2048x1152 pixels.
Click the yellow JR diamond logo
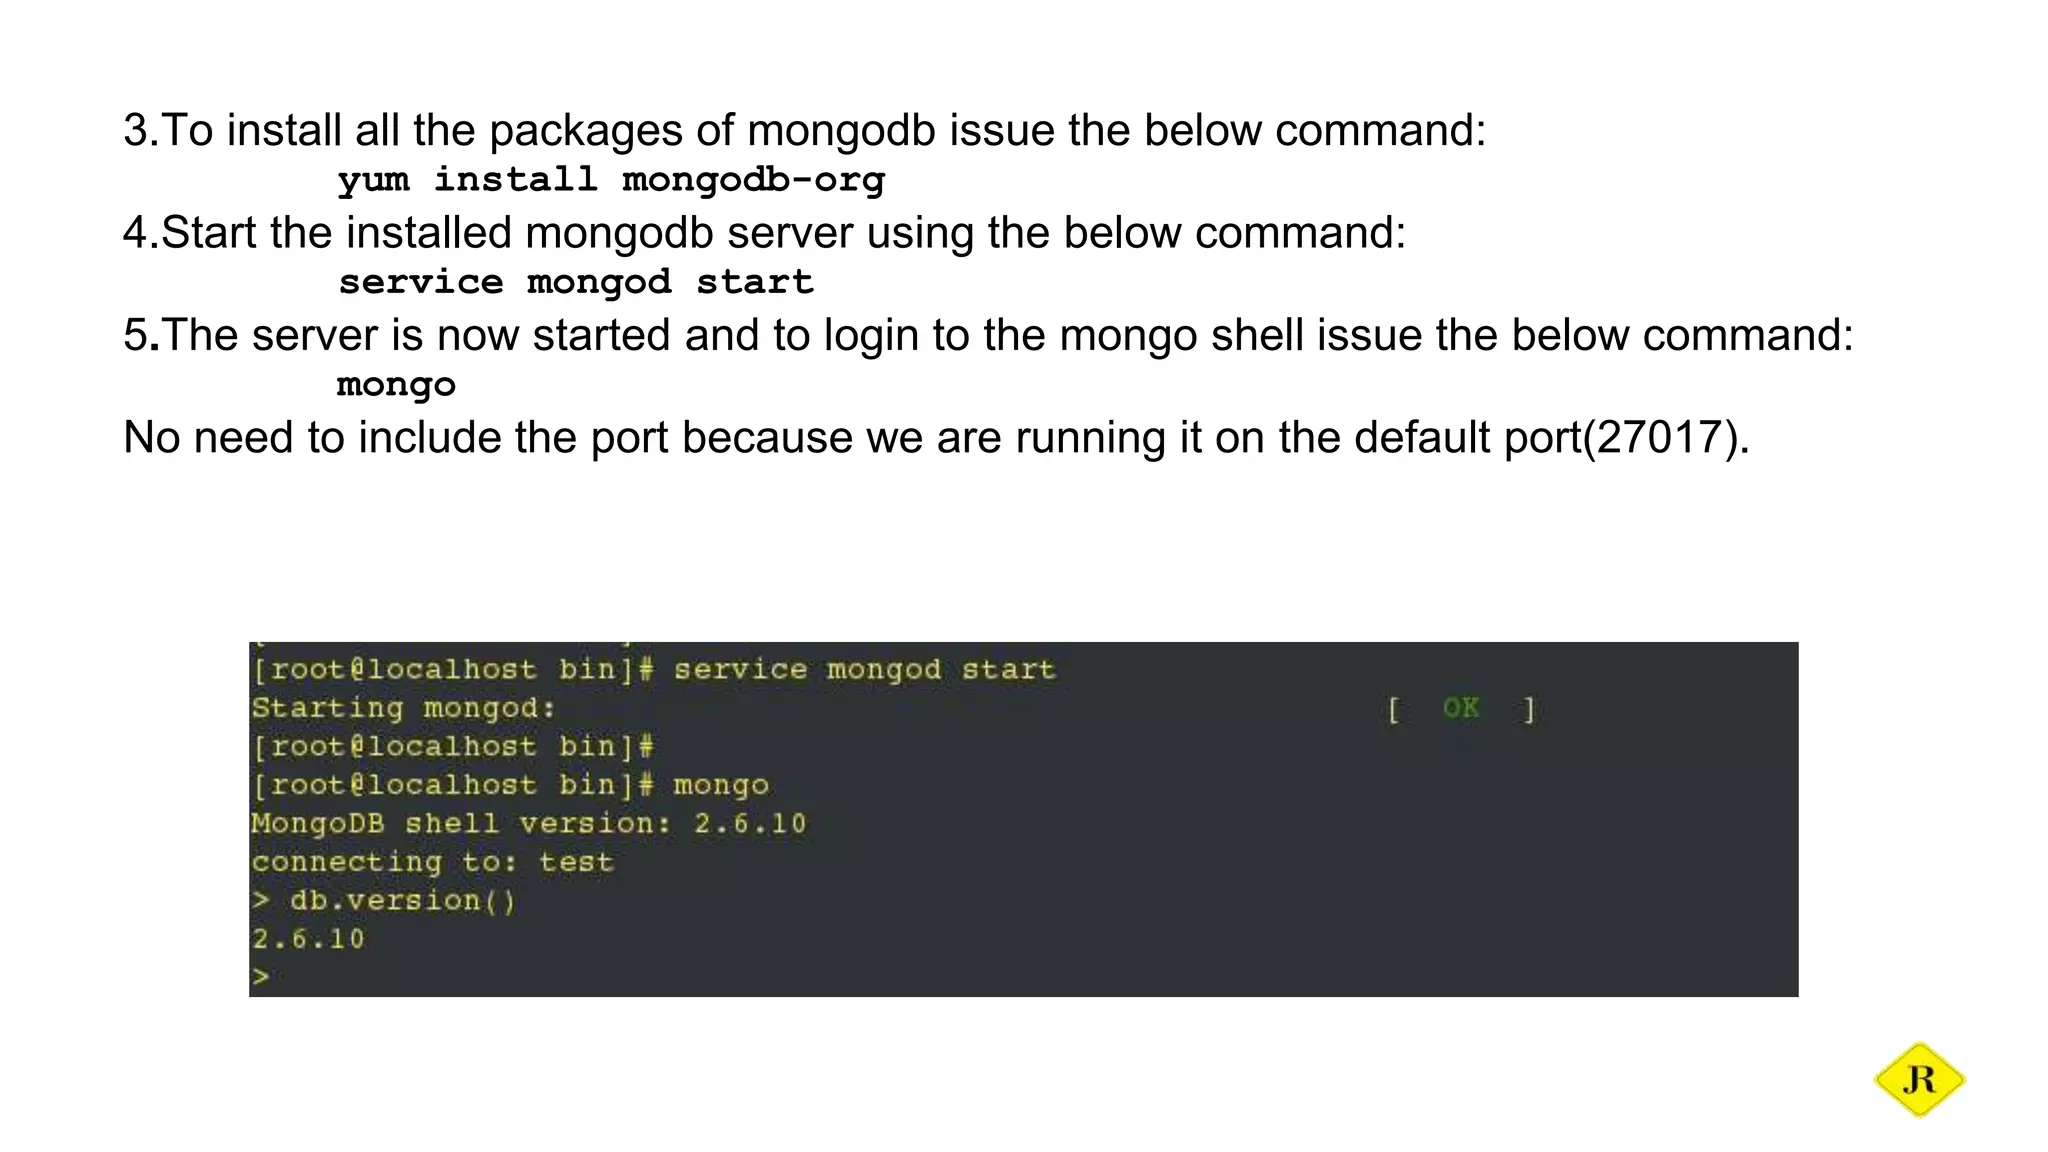tap(1919, 1080)
